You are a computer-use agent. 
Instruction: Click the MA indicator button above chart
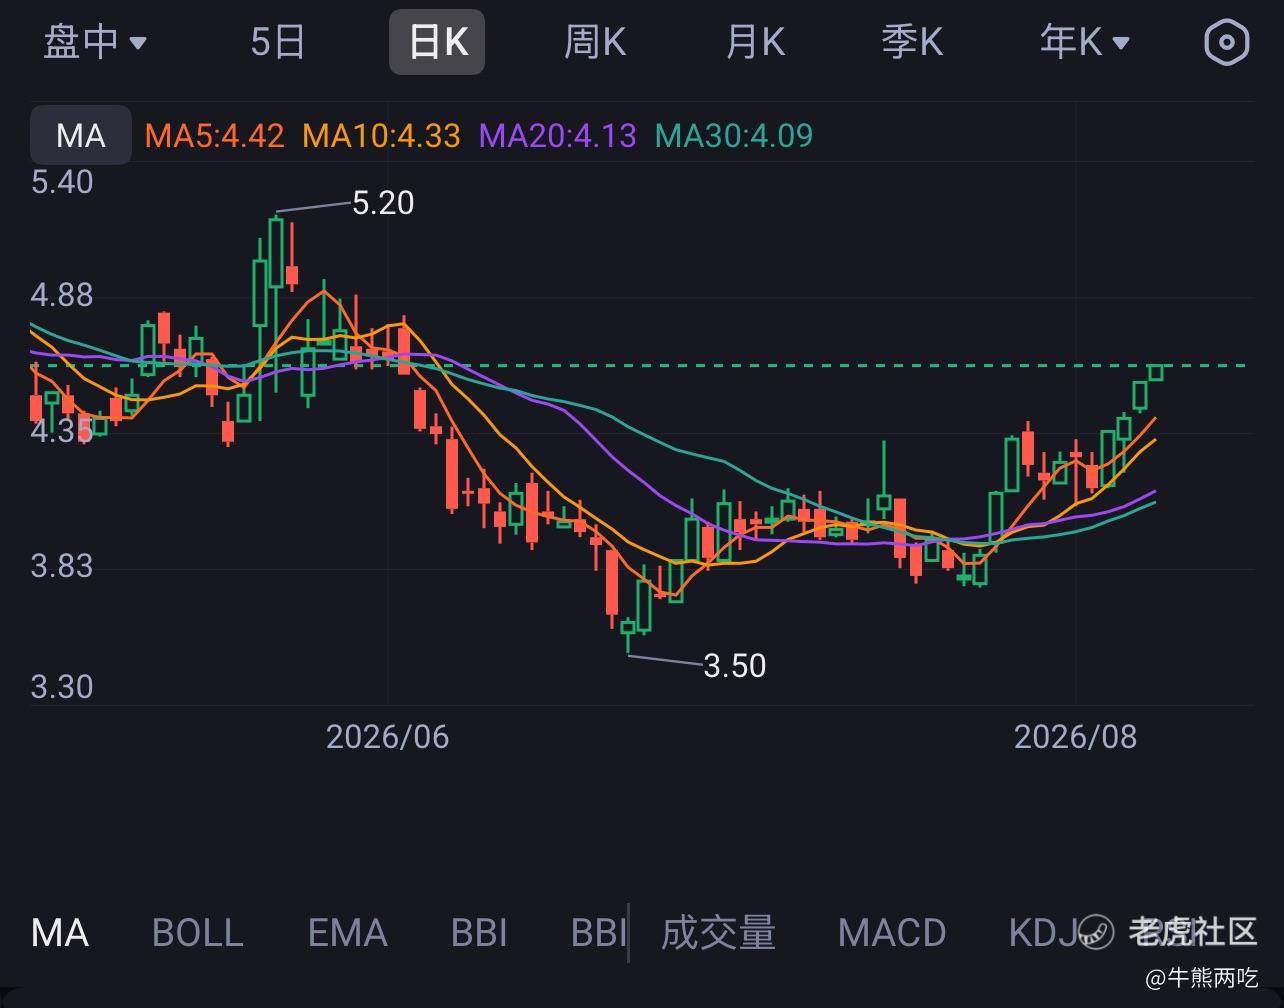pos(81,135)
